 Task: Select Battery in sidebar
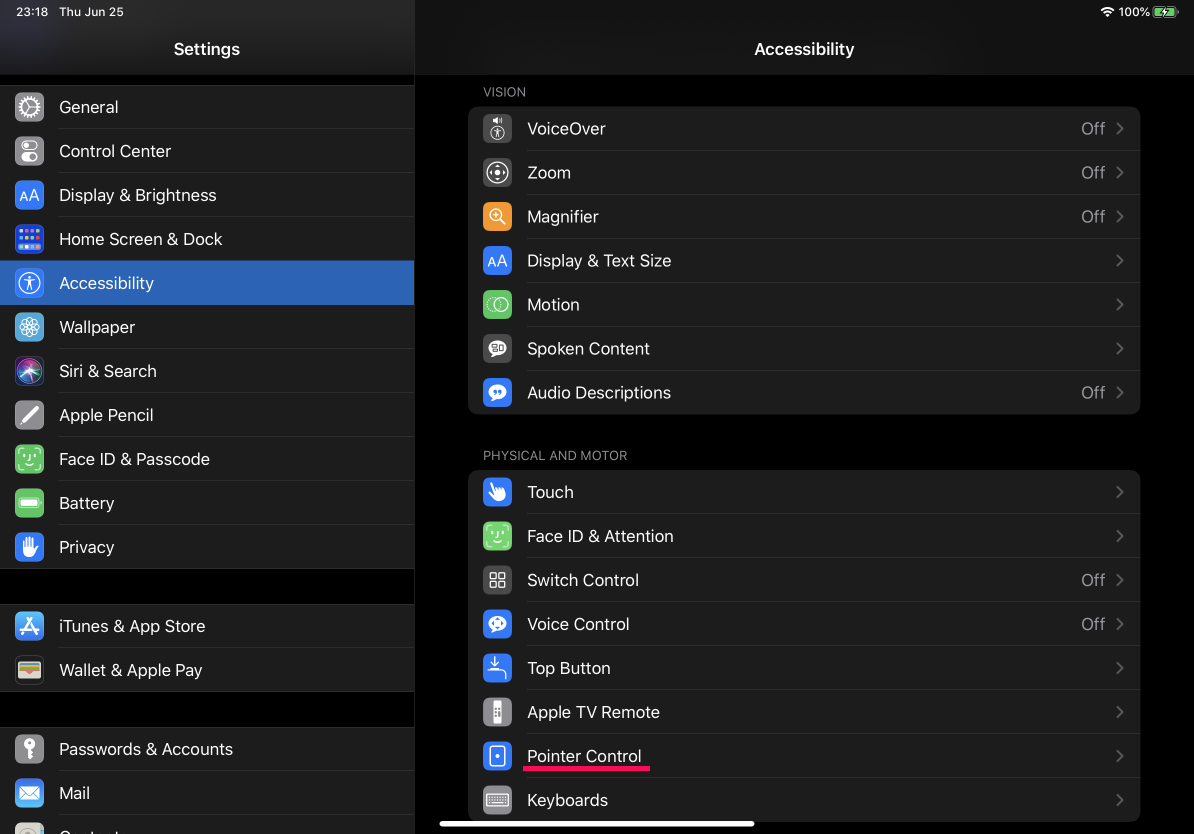[207, 503]
